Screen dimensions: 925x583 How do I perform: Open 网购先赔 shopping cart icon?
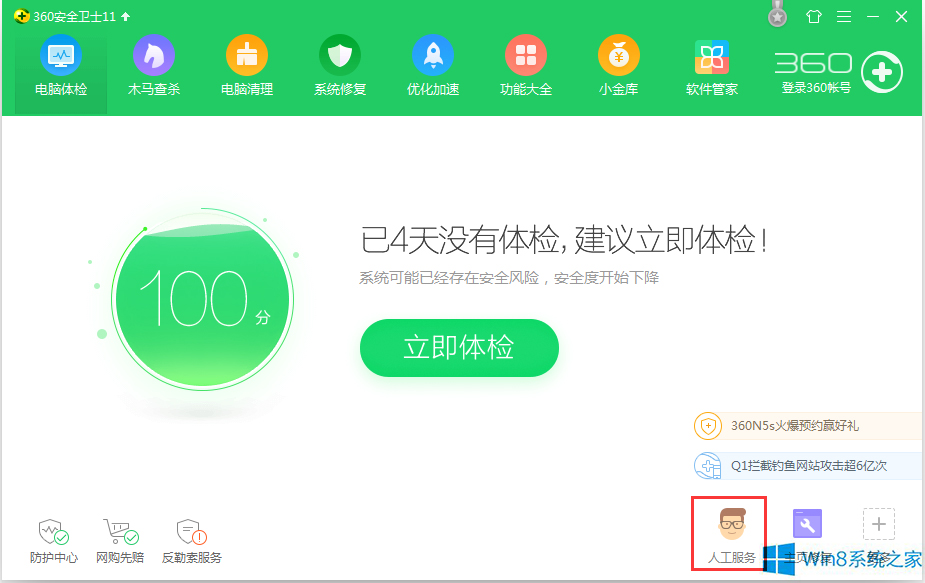[x=120, y=541]
